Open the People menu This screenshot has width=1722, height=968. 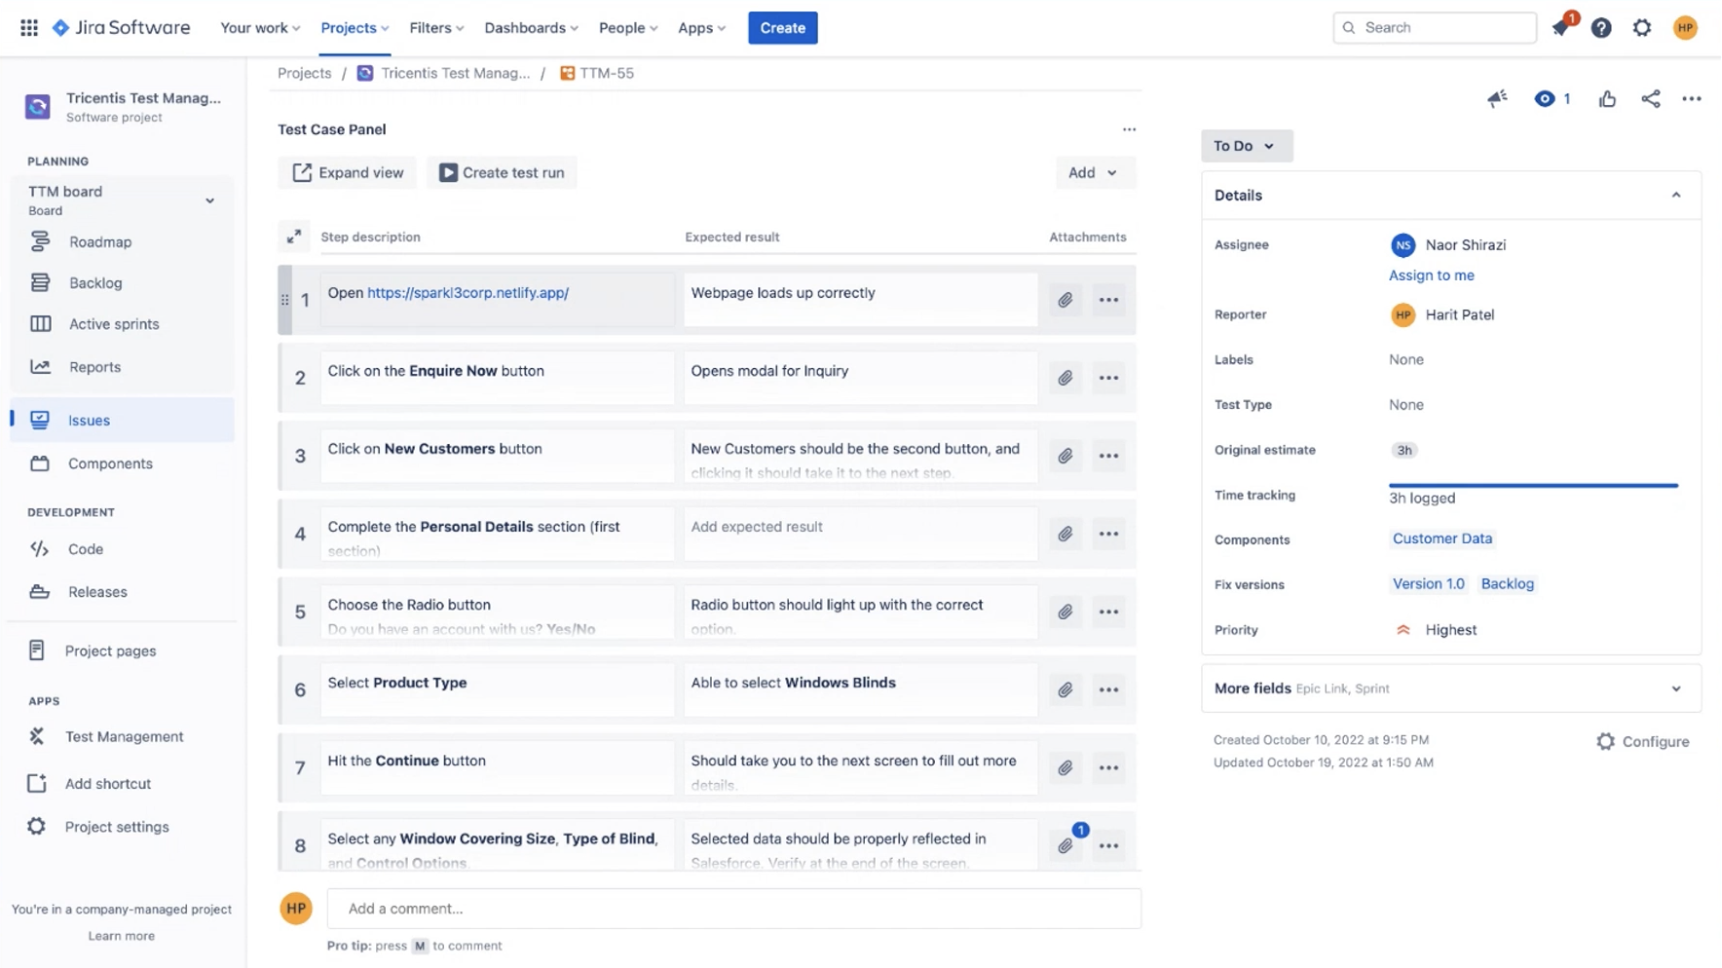pyautogui.click(x=628, y=28)
